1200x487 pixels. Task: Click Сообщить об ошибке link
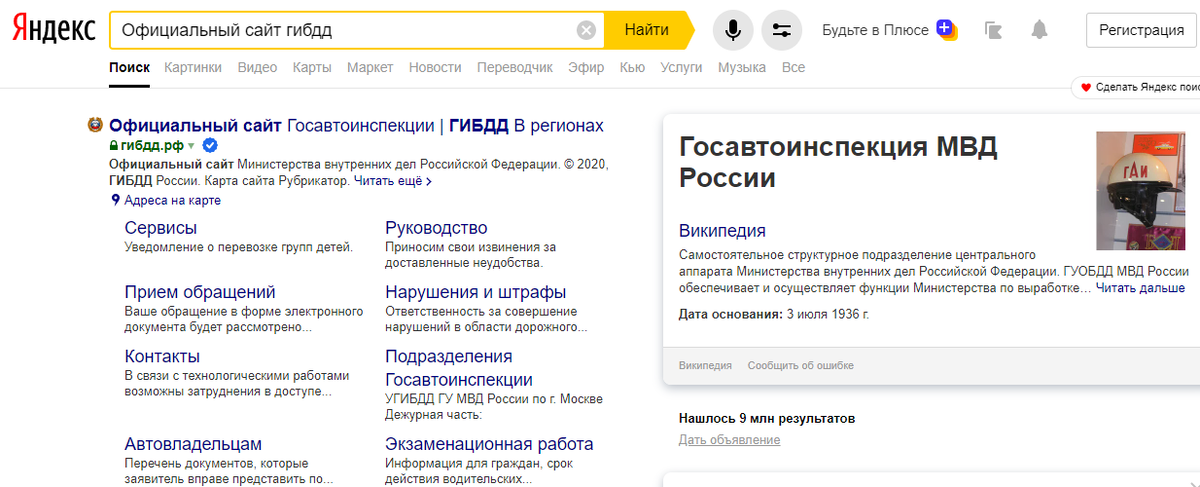click(801, 366)
